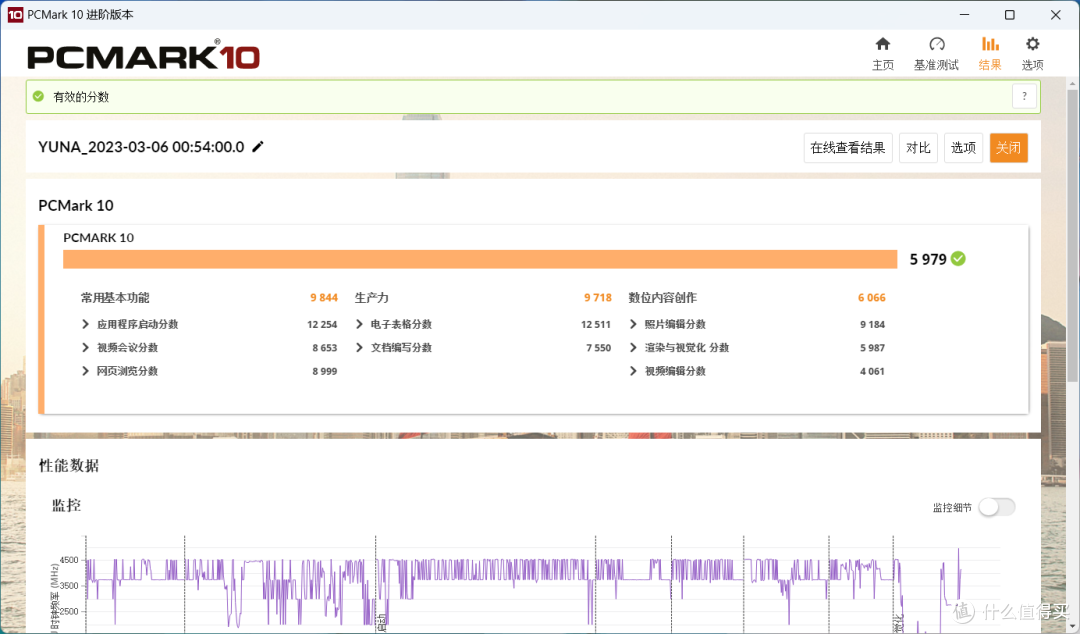Click the value 12 511
Image resolution: width=1080 pixels, height=634 pixels.
pos(596,325)
